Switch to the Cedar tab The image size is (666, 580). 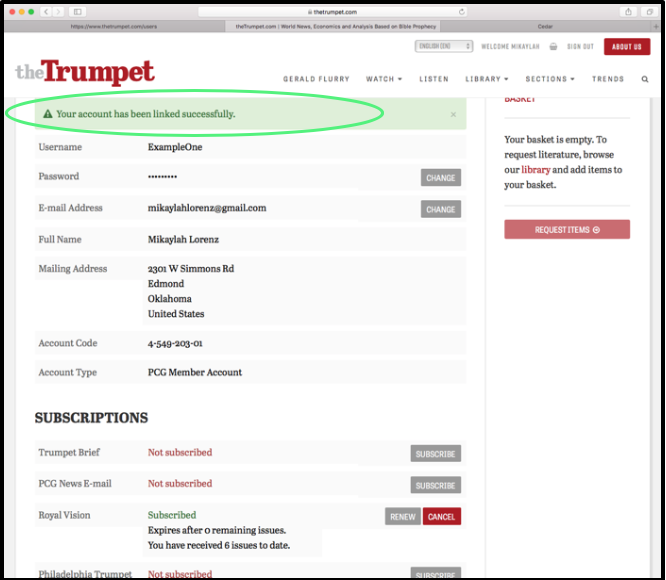pyautogui.click(x=545, y=26)
